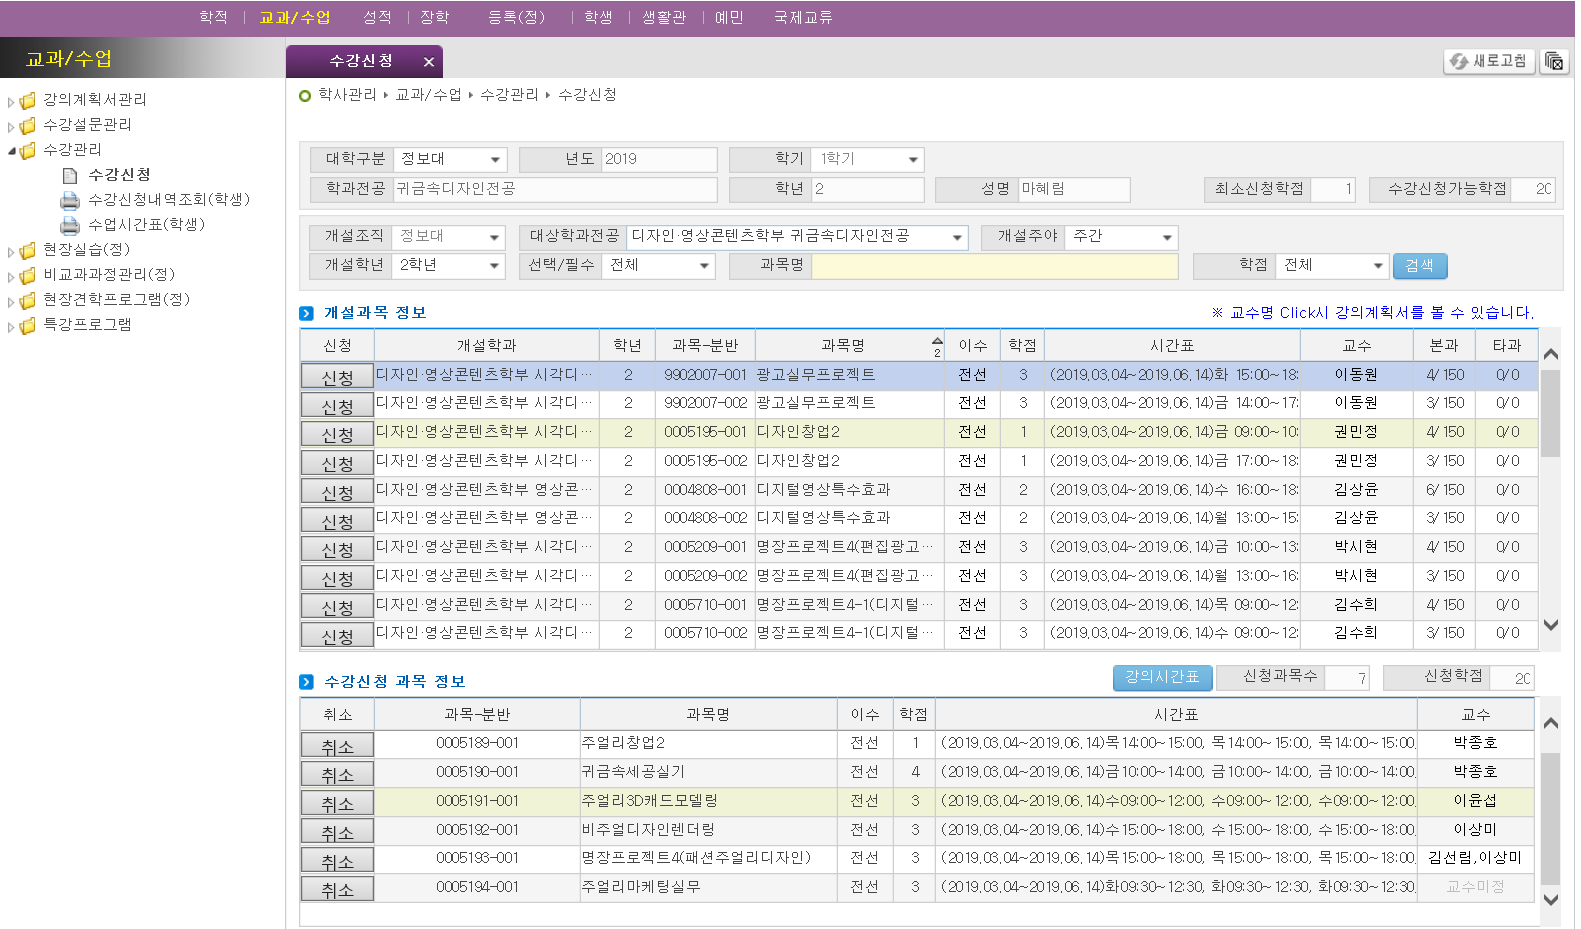The height and width of the screenshot is (929, 1581).
Task: Click the up arrow of 수강신청 과목 scrollbar
Action: (1551, 723)
